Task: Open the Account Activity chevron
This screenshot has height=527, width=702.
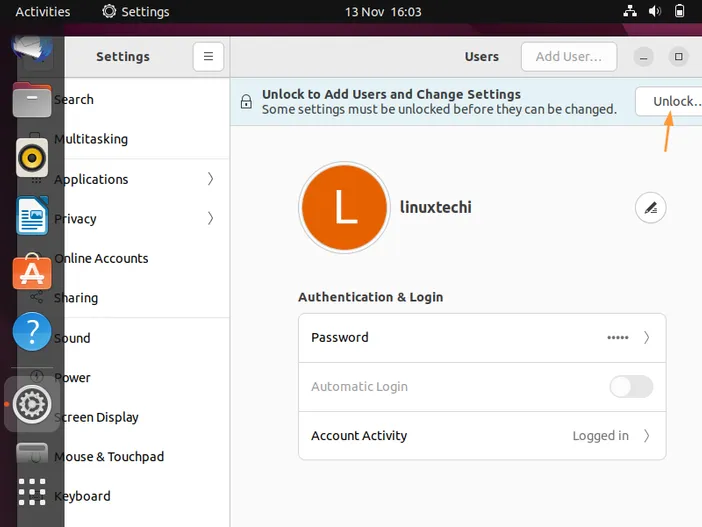Action: pos(646,435)
